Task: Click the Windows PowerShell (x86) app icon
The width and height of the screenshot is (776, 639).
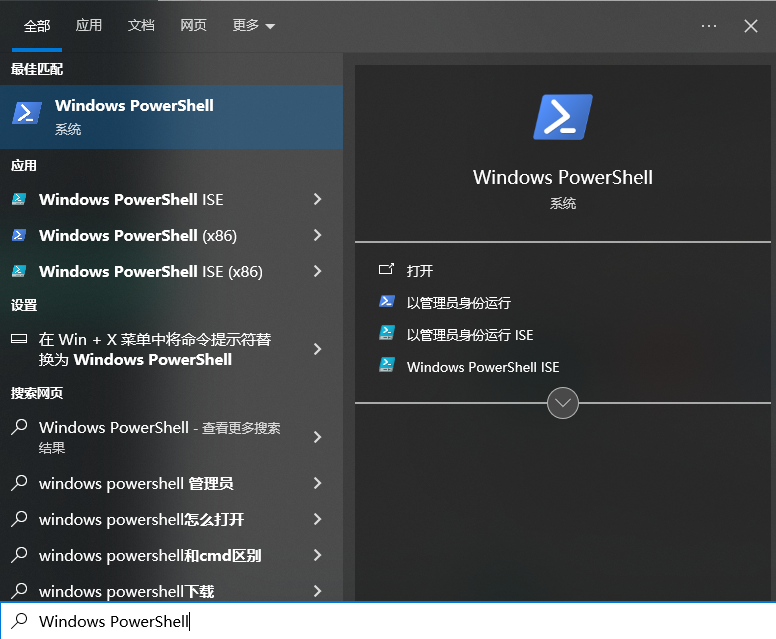Action: [x=19, y=235]
